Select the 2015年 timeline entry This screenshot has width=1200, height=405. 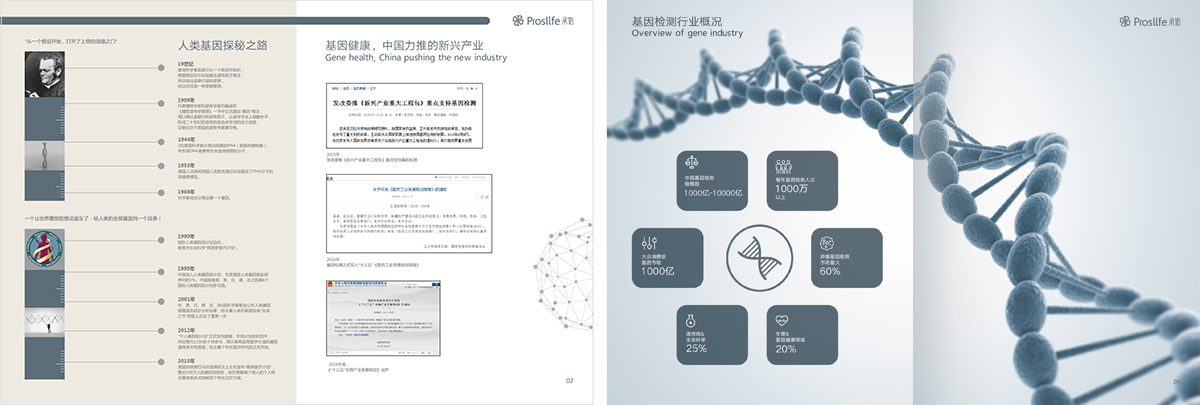[x=188, y=360]
